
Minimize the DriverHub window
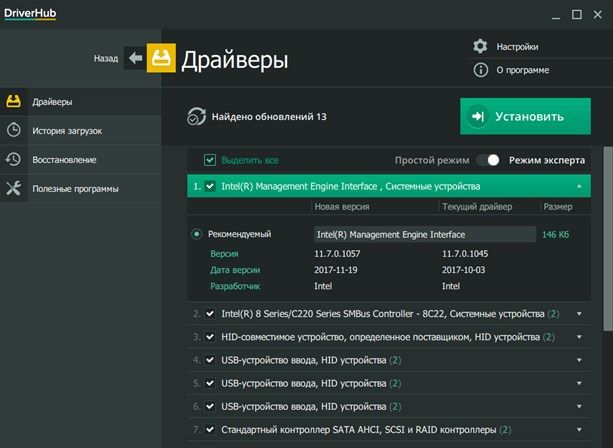556,16
